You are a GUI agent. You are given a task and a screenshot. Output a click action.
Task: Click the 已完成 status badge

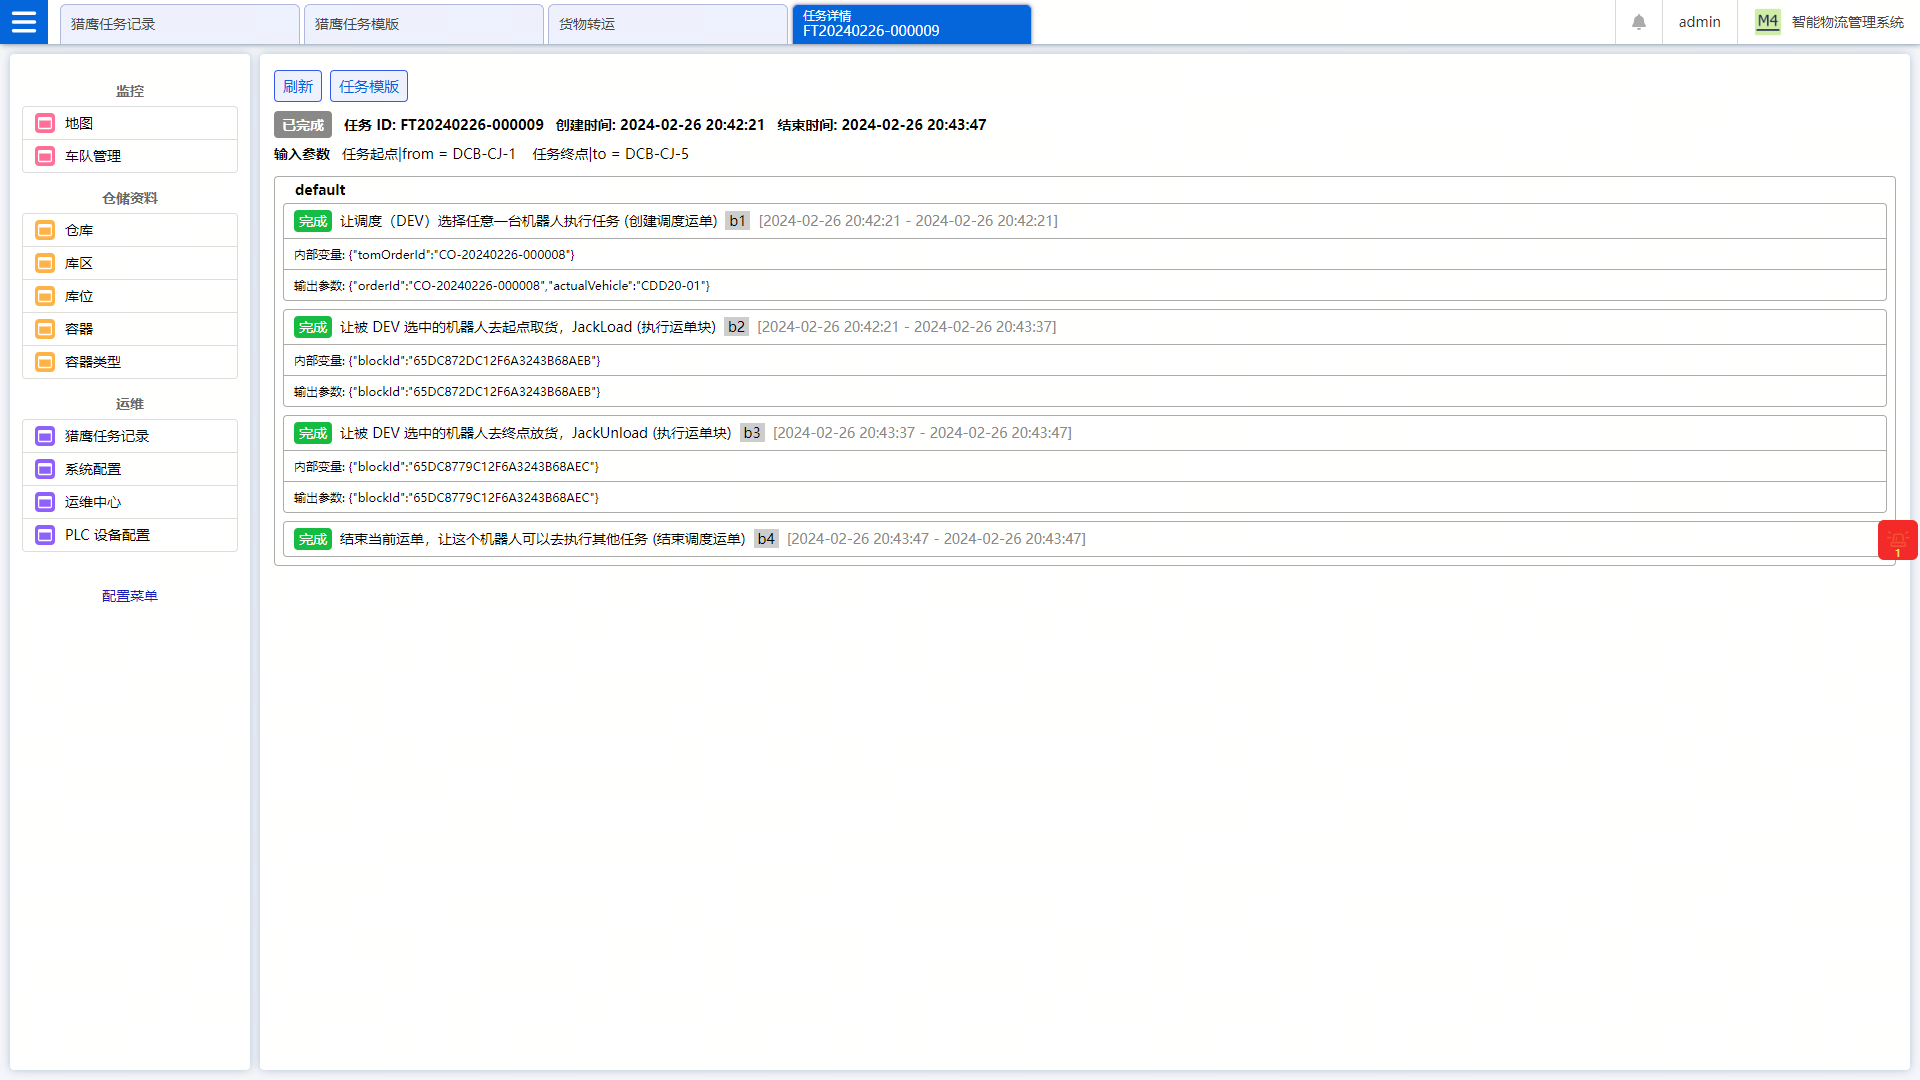pyautogui.click(x=303, y=125)
